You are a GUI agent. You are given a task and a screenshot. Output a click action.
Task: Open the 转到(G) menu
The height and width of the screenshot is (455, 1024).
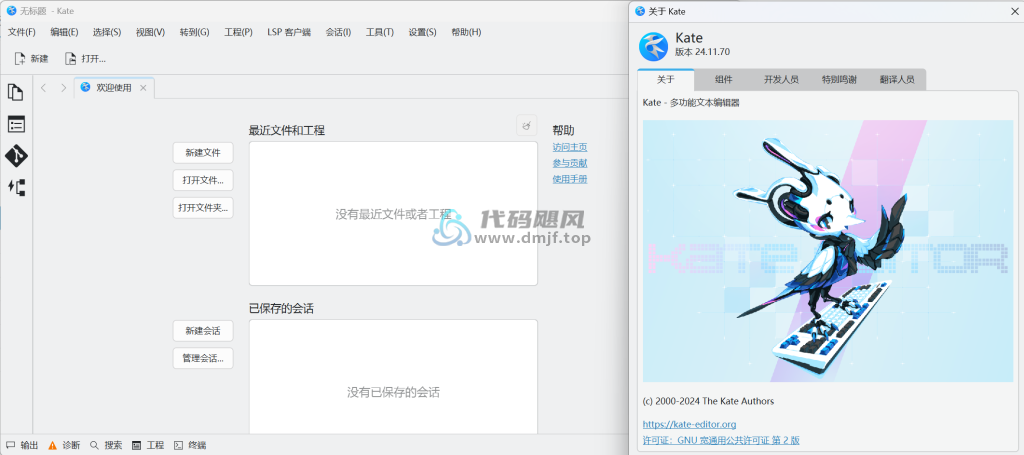tap(194, 32)
